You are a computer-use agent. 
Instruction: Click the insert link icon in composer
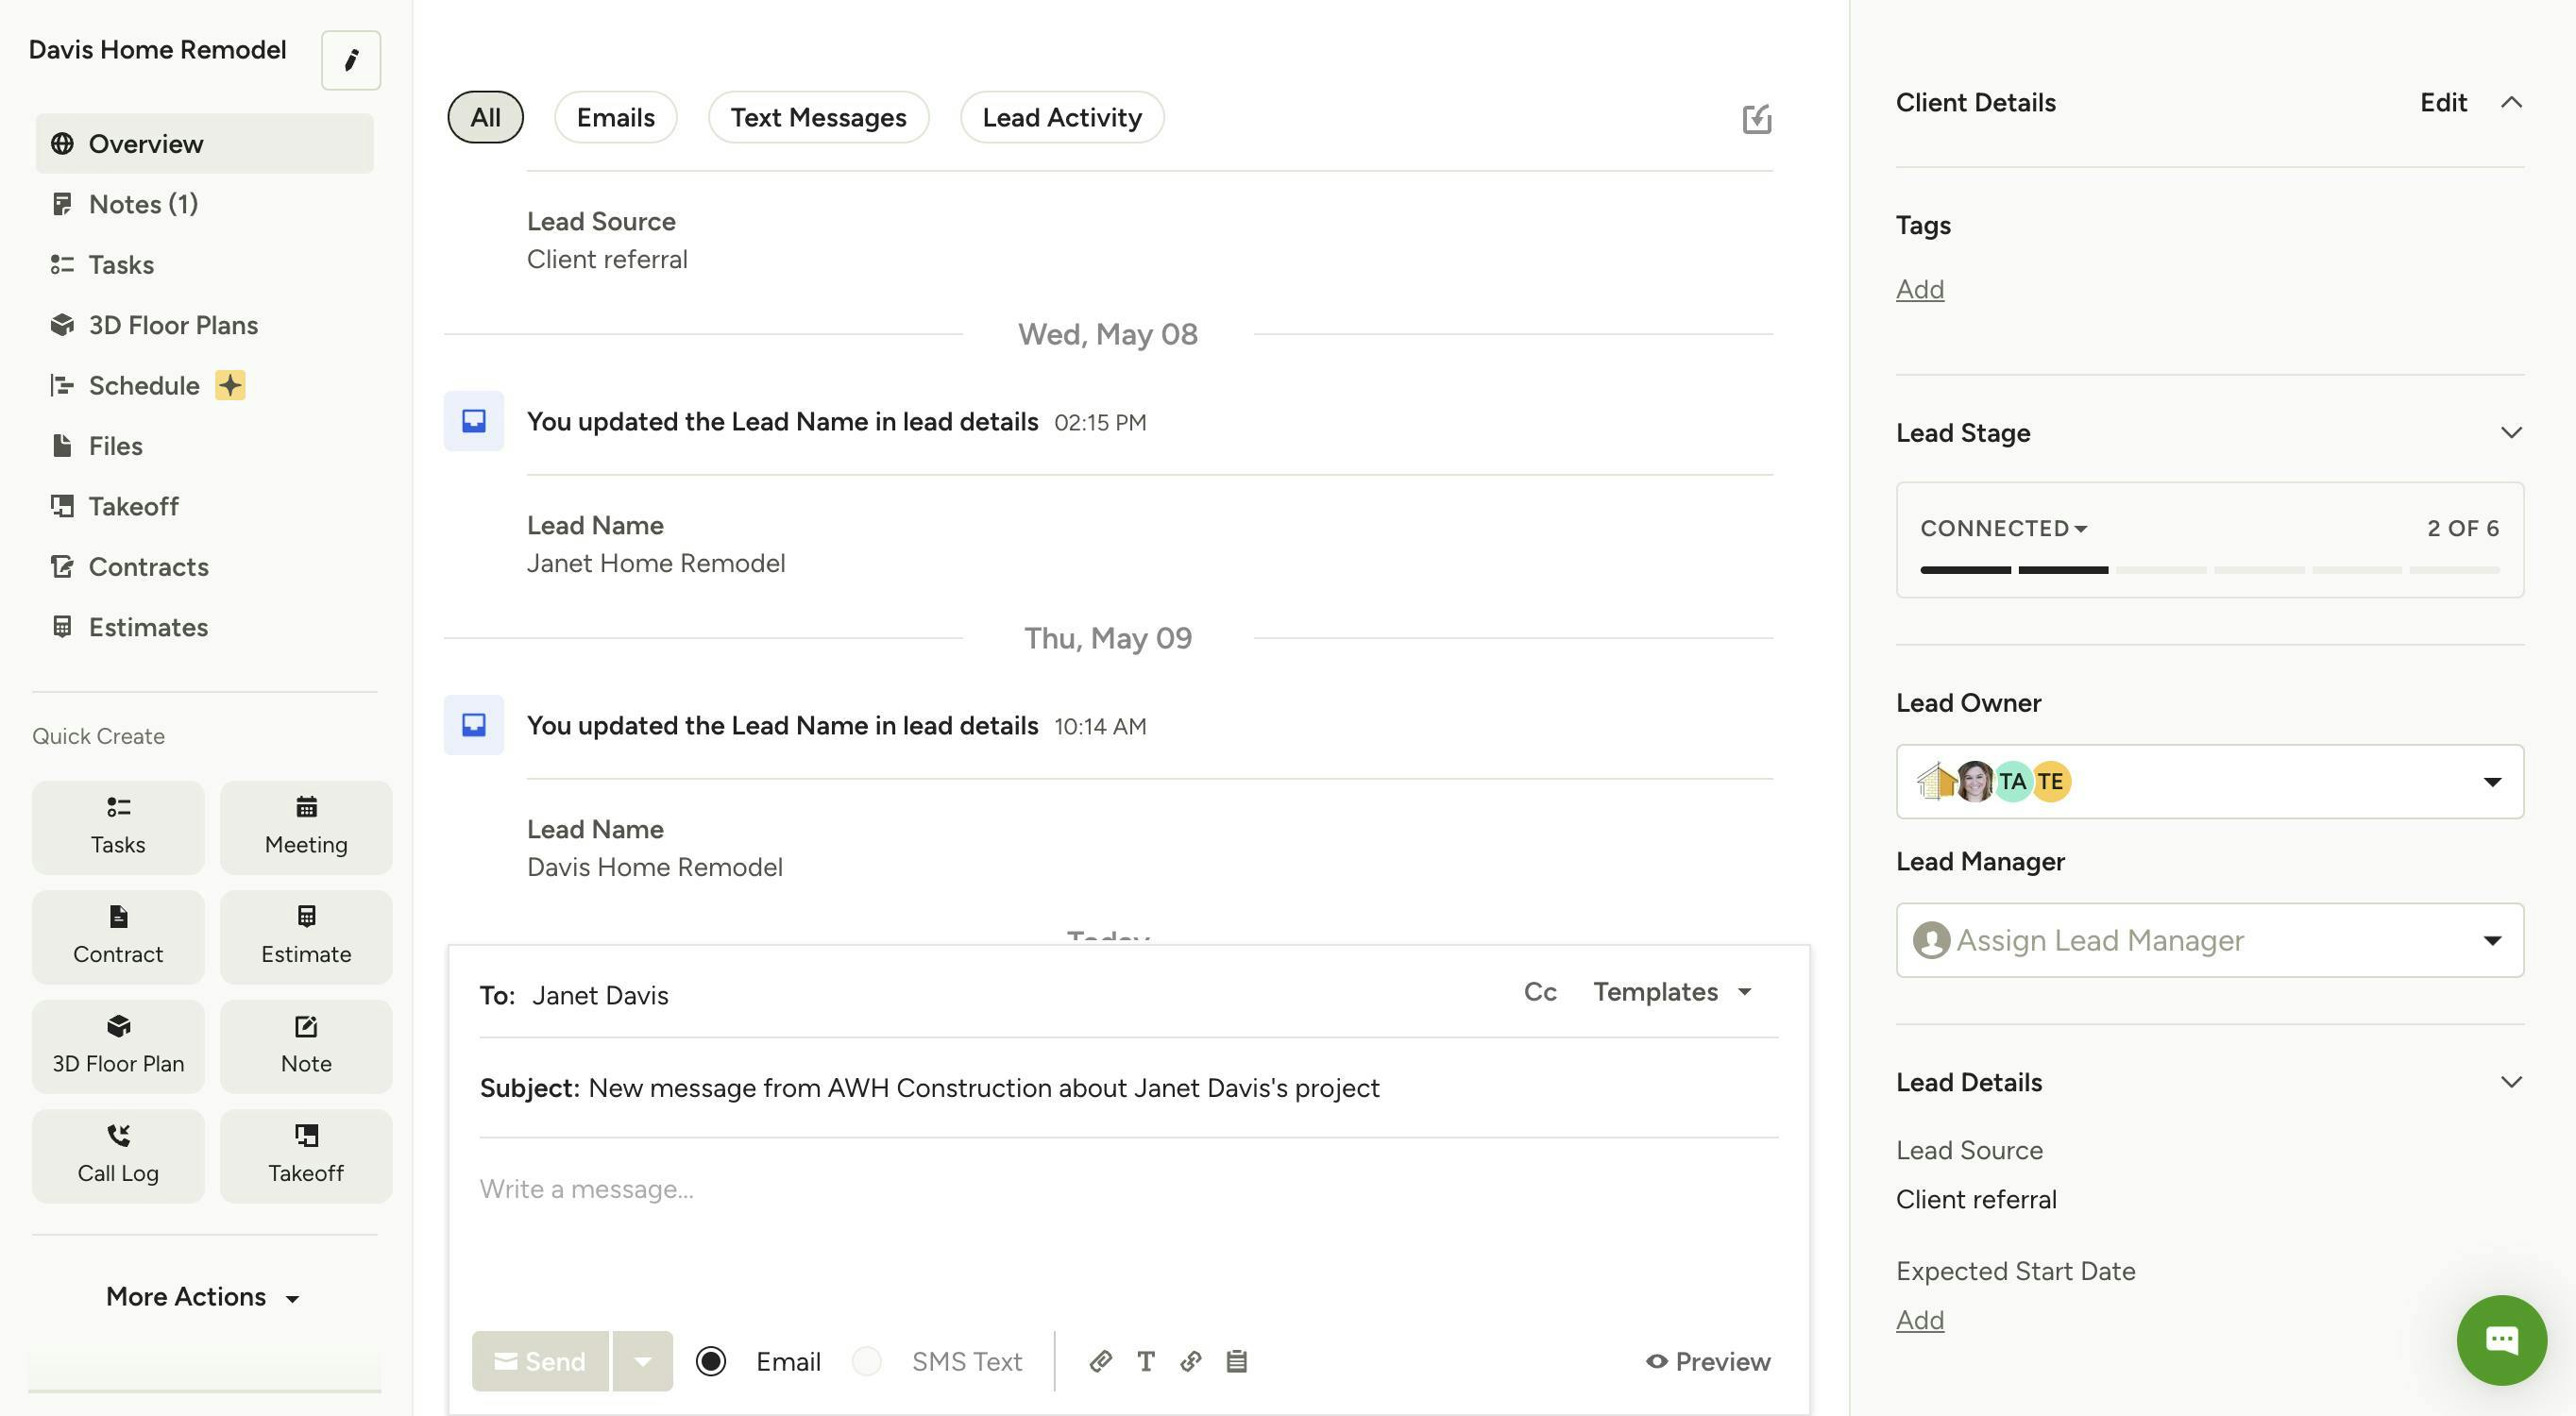point(1190,1361)
